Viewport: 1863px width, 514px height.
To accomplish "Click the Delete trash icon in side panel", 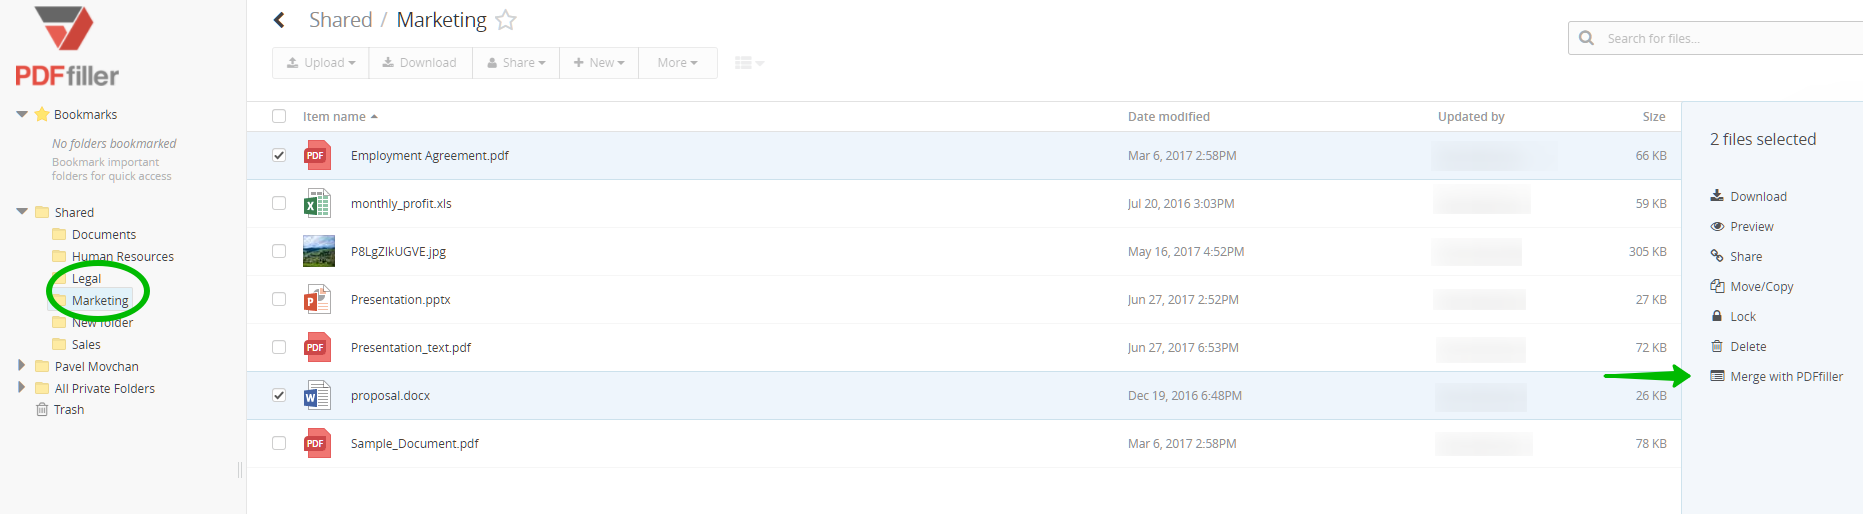I will click(1717, 346).
